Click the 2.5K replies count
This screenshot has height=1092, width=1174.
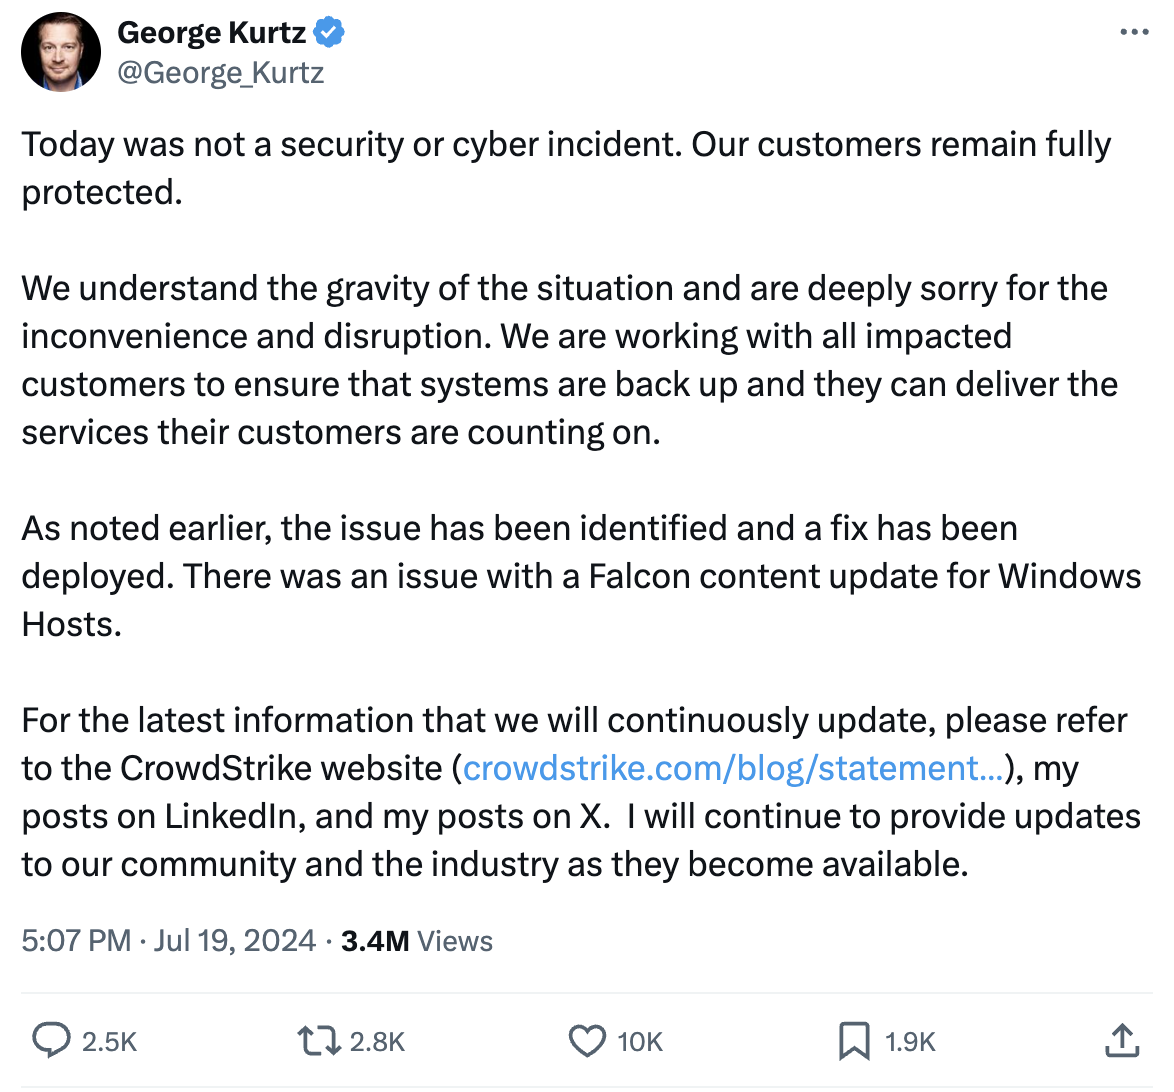coord(109,1042)
